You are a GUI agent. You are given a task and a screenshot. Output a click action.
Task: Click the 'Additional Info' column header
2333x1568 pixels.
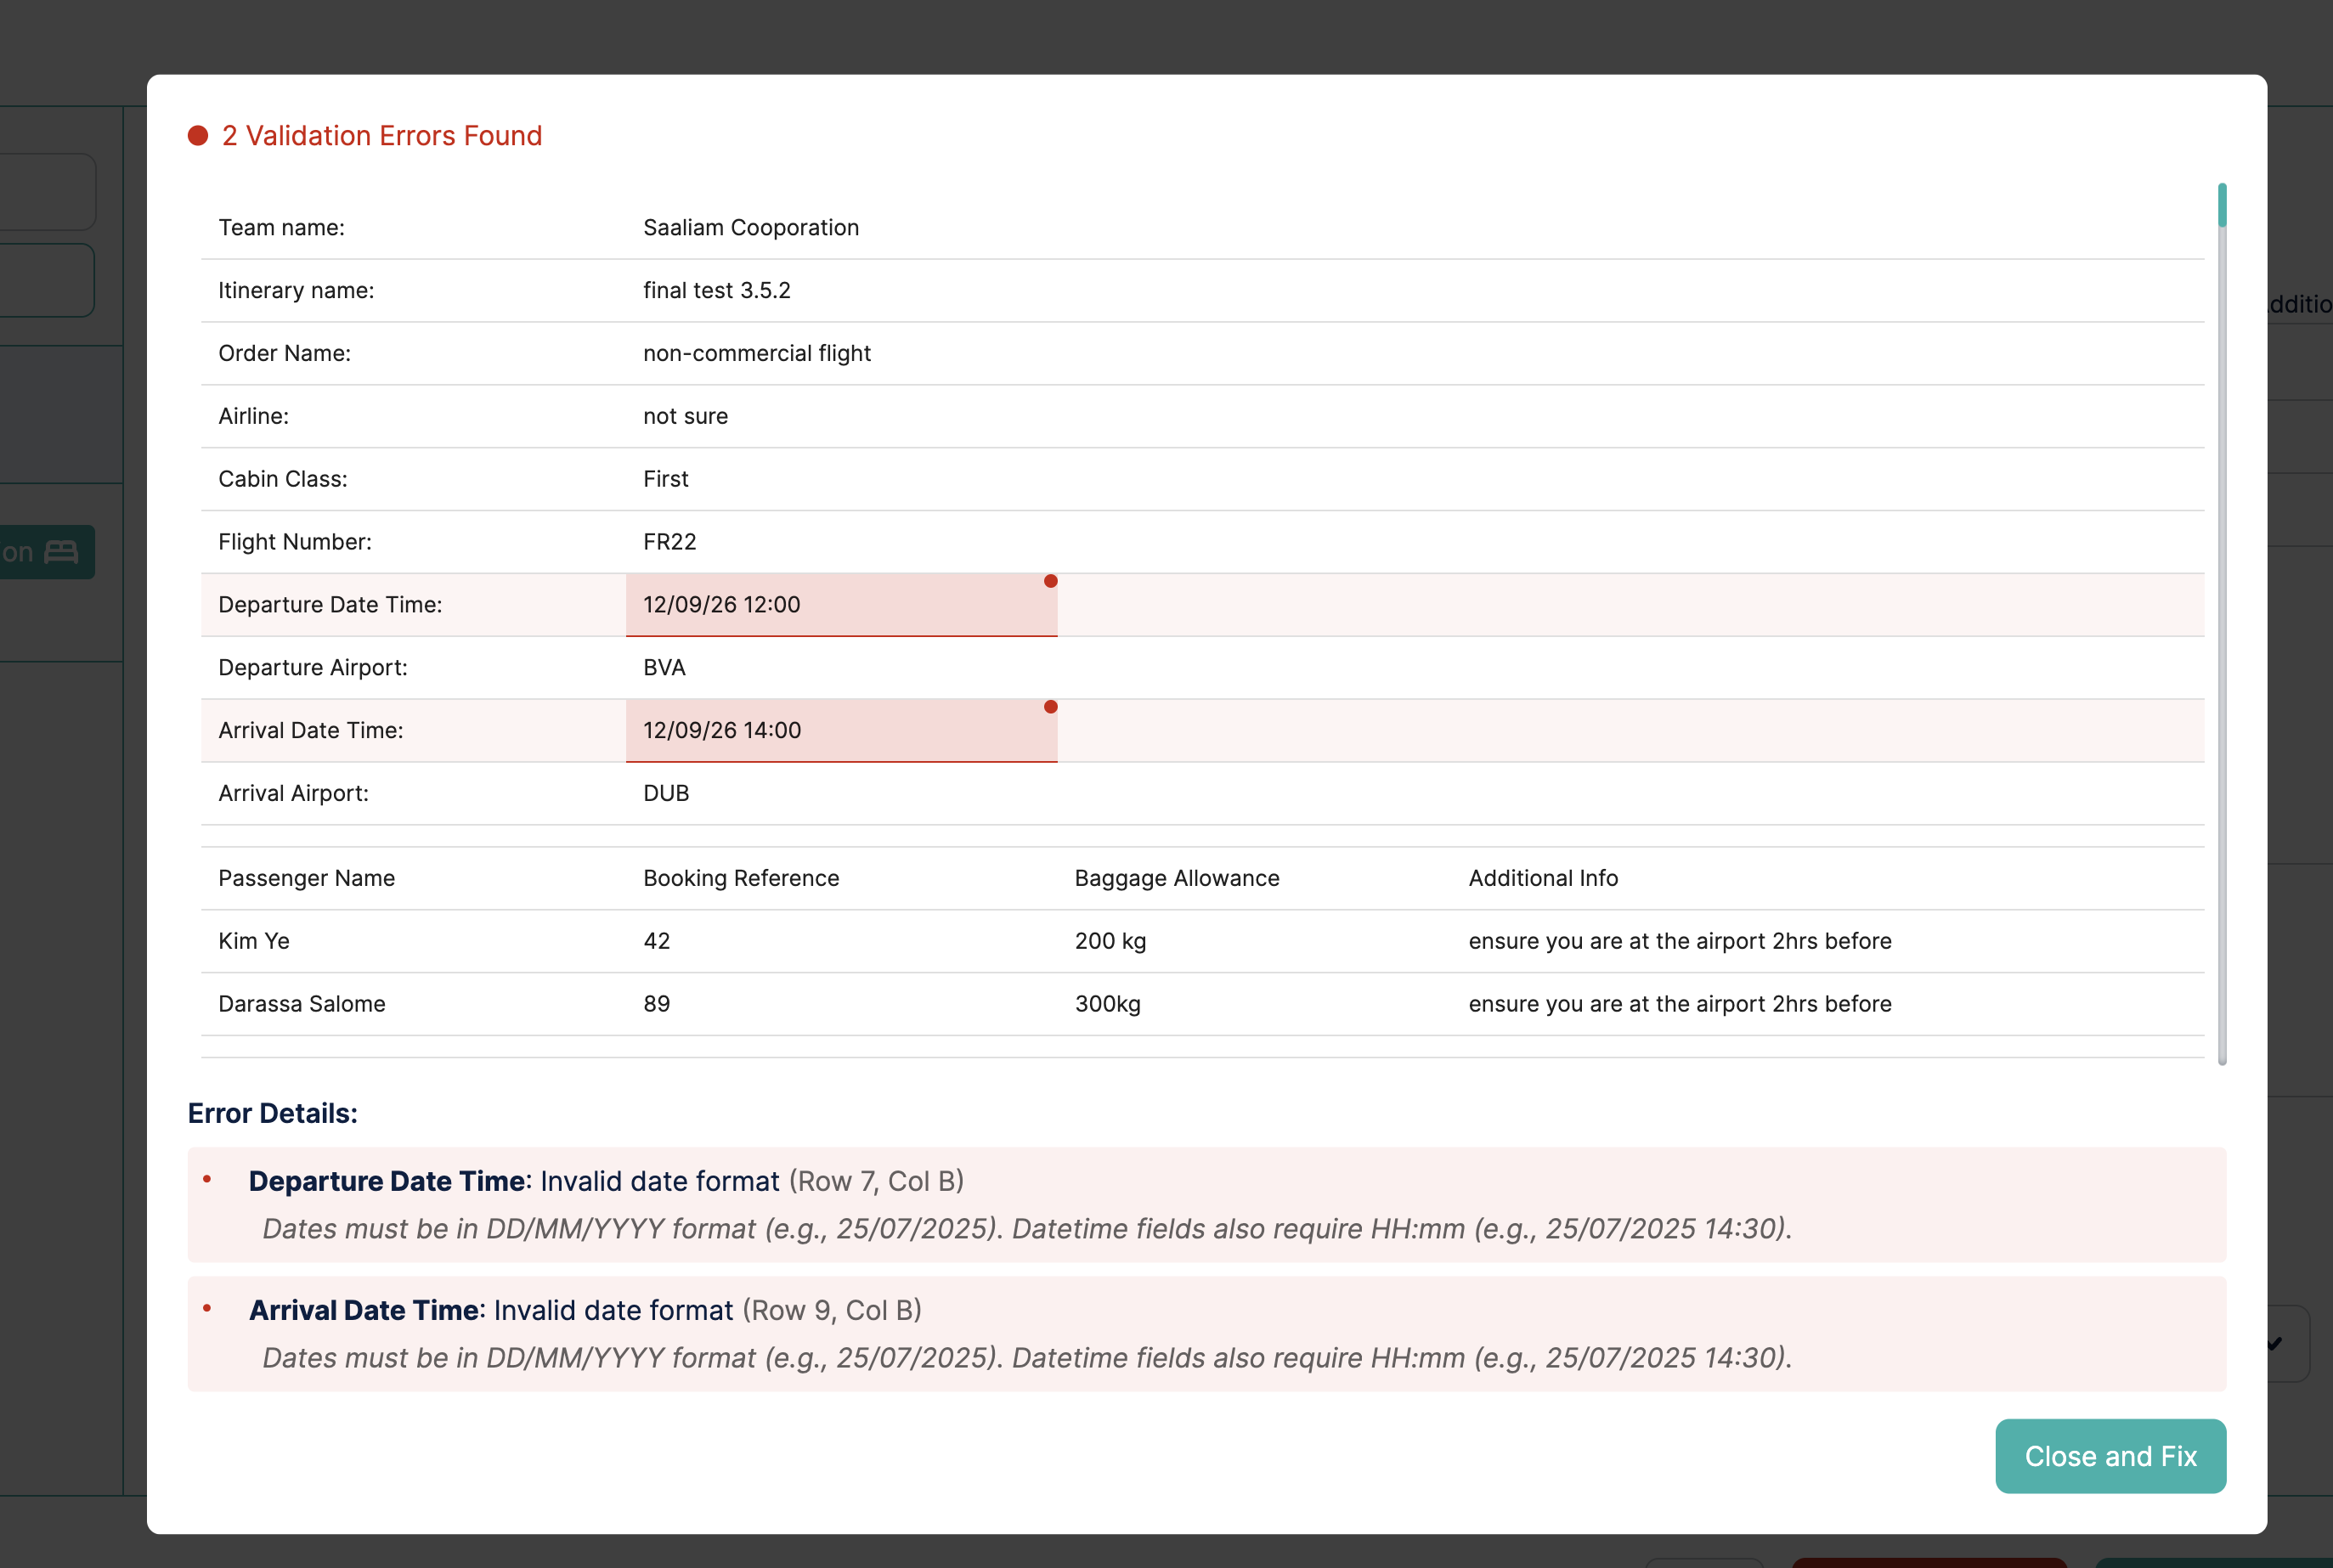pyautogui.click(x=1543, y=878)
